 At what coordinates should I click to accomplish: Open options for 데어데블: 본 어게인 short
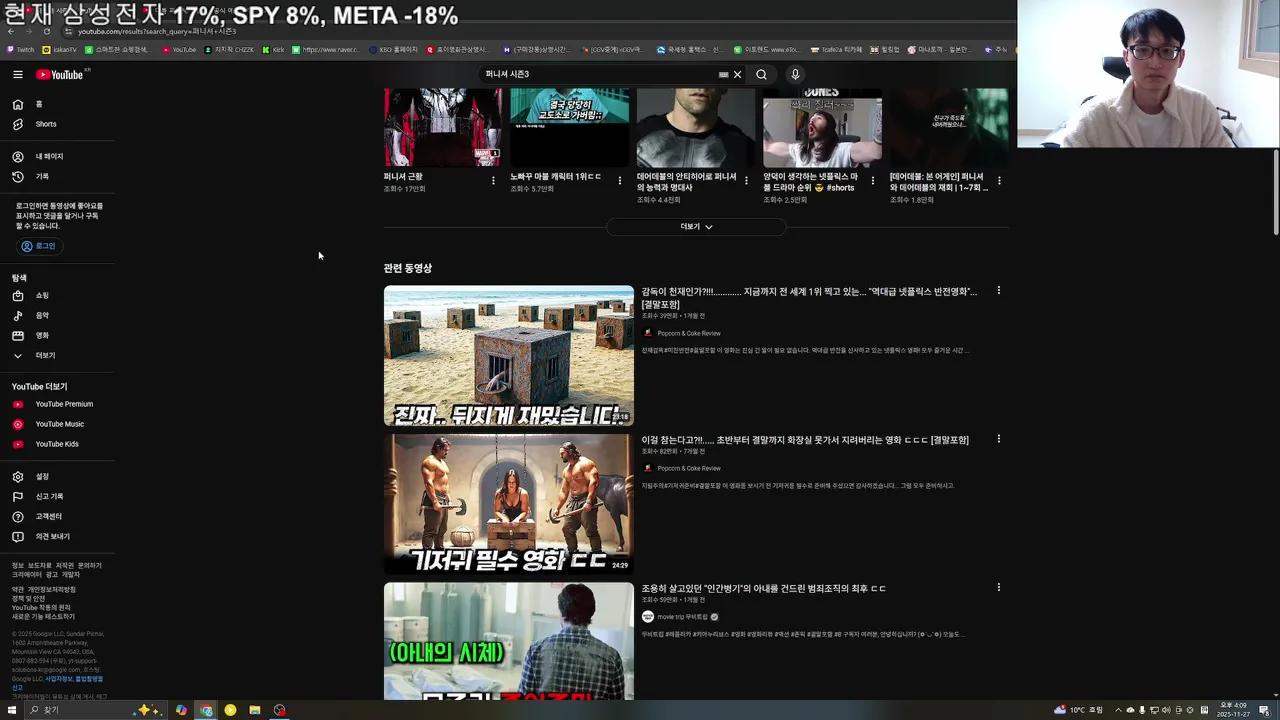point(999,181)
